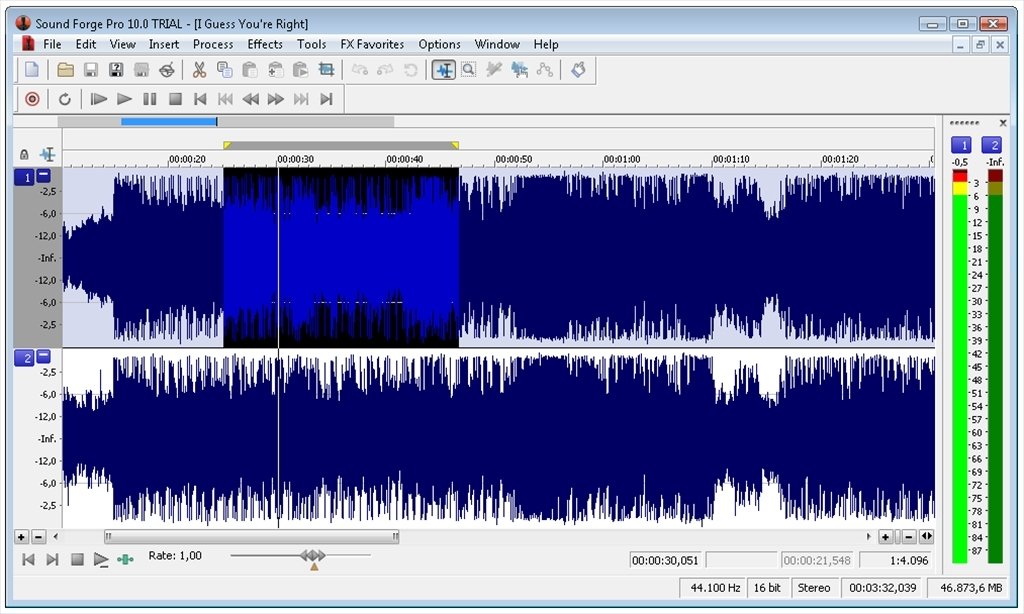The image size is (1024, 614).
Task: Close the channel meters panel
Action: (1003, 123)
